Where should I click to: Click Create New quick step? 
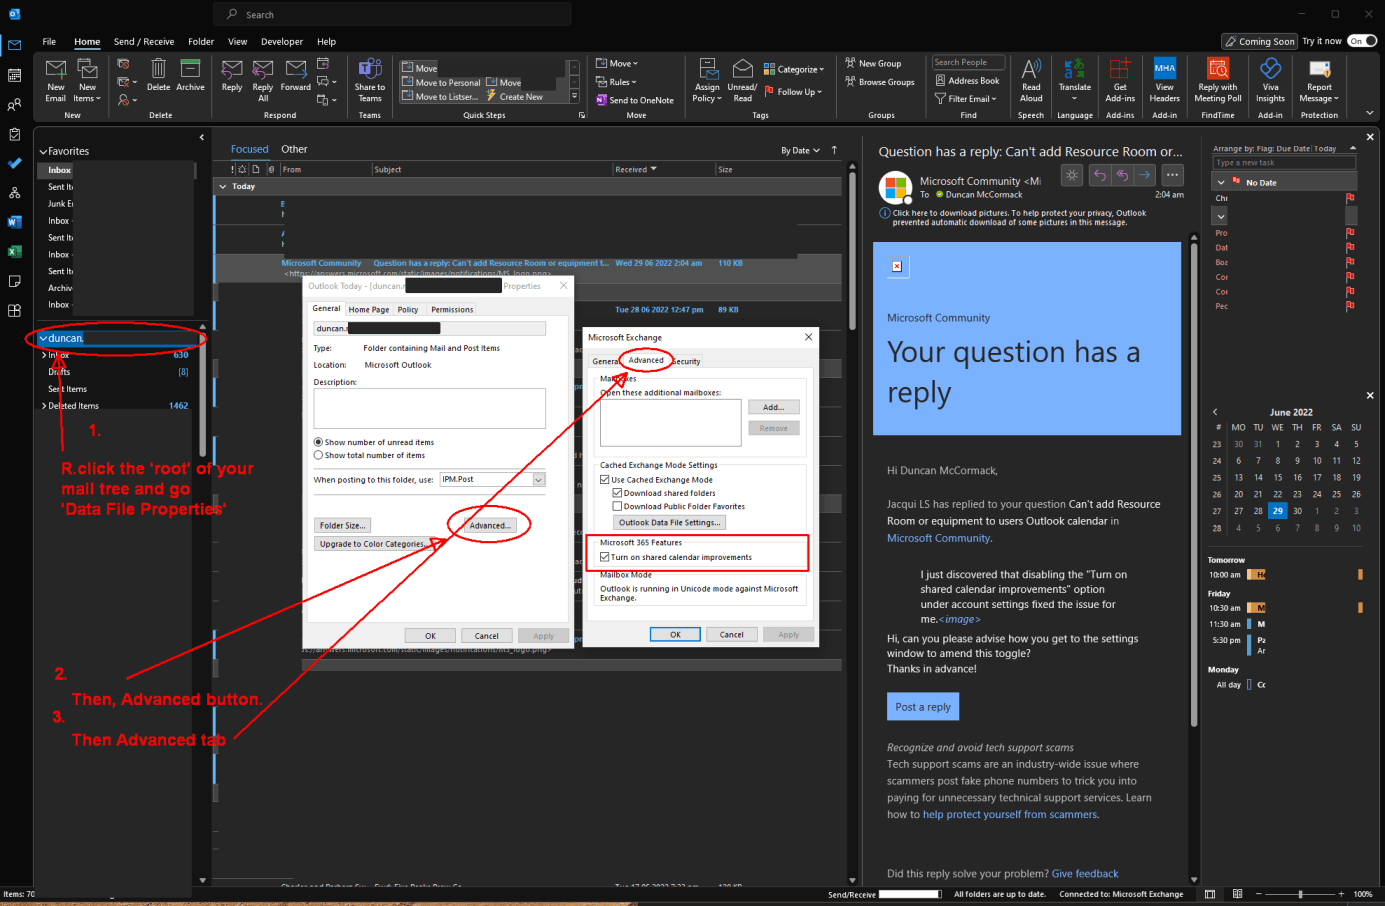[515, 97]
